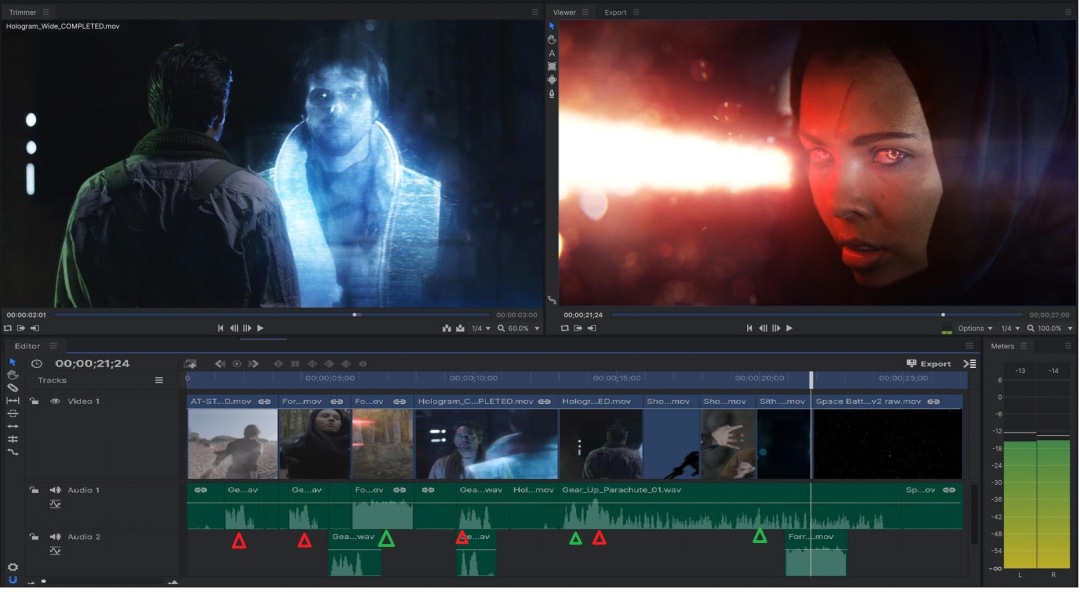Toggle lock on Audio 1 track

click(x=34, y=490)
